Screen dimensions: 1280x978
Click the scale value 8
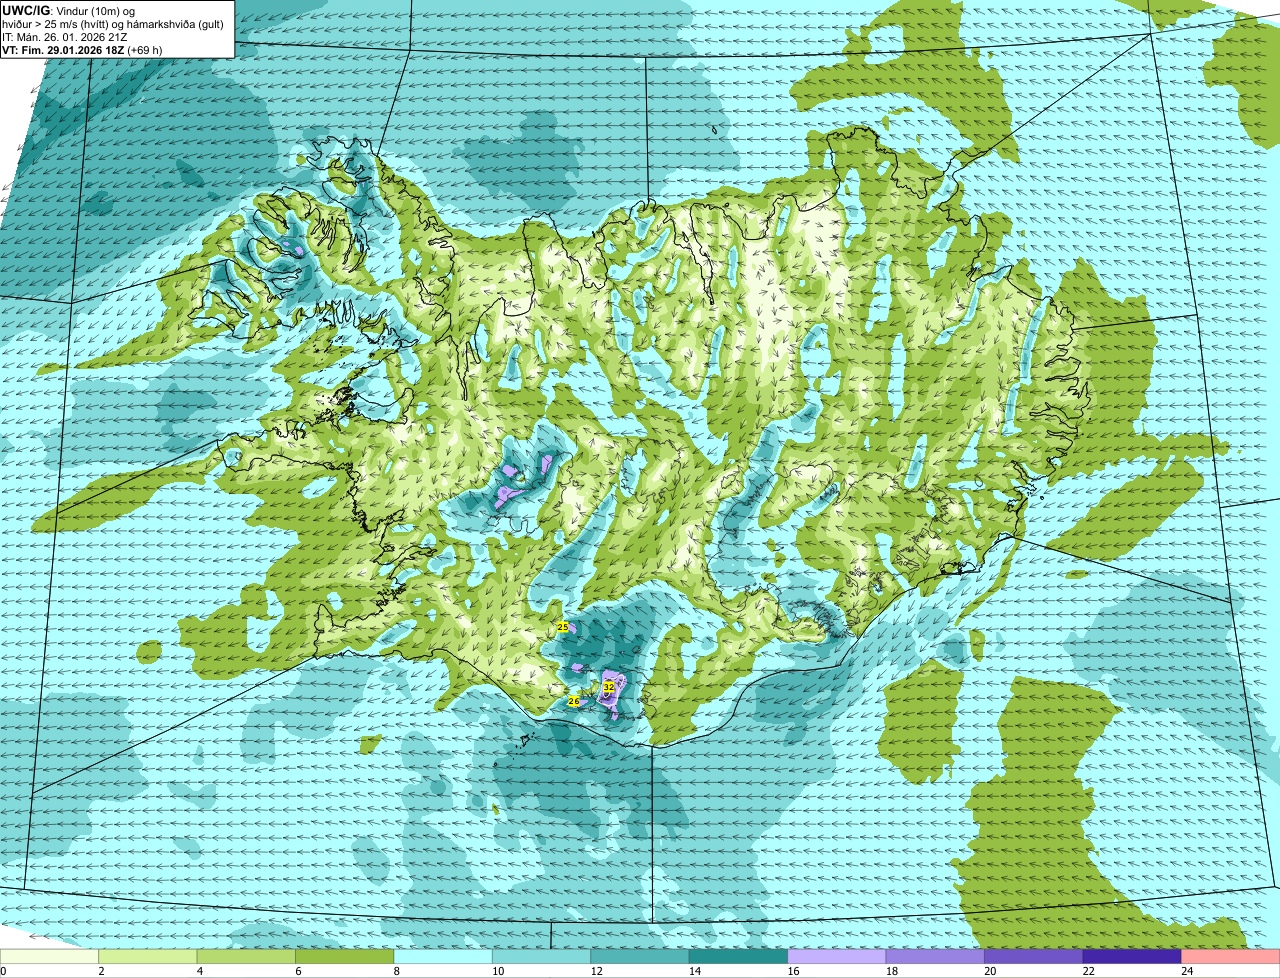395,971
